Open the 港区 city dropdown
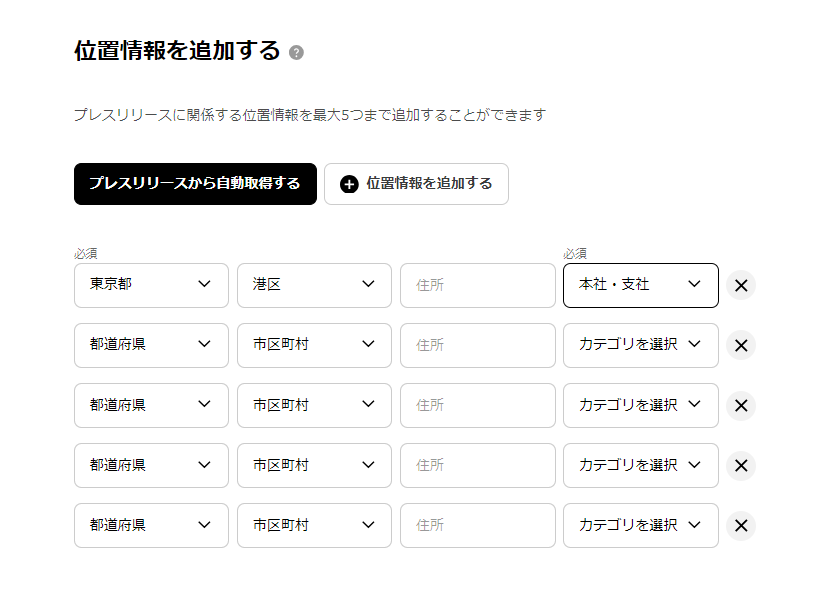The height and width of the screenshot is (611, 835). [x=314, y=285]
